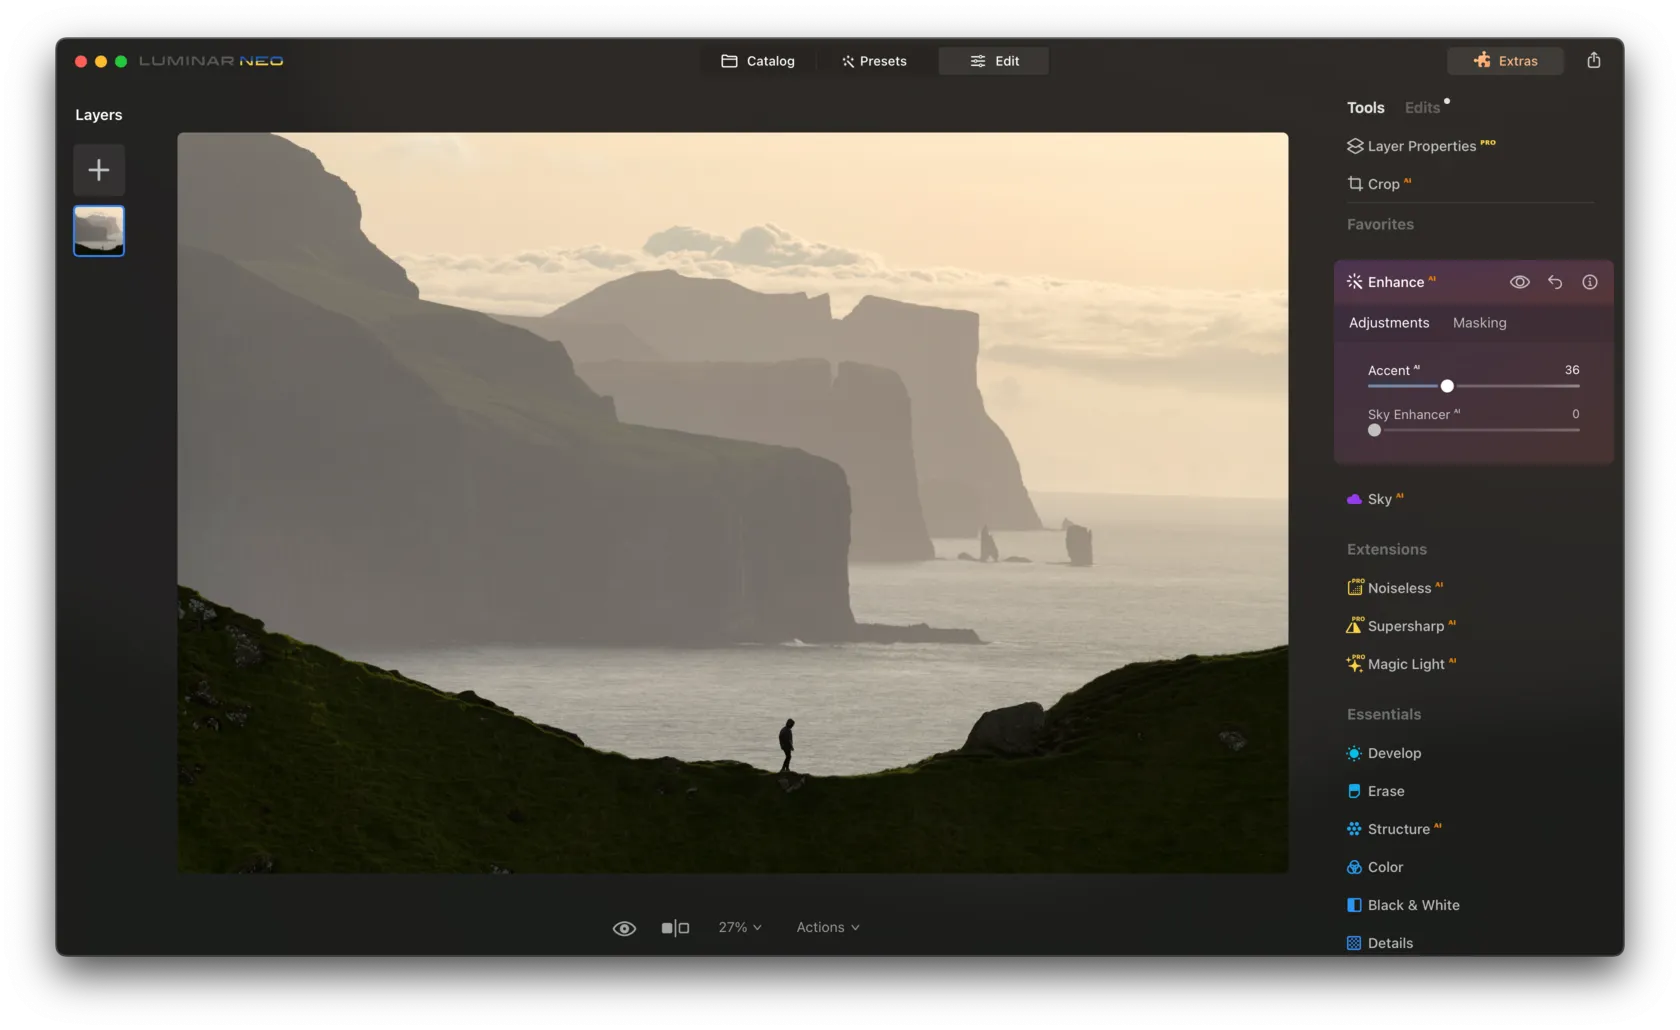Image resolution: width=1680 pixels, height=1030 pixels.
Task: Expand the Actions menu
Action: tap(827, 928)
